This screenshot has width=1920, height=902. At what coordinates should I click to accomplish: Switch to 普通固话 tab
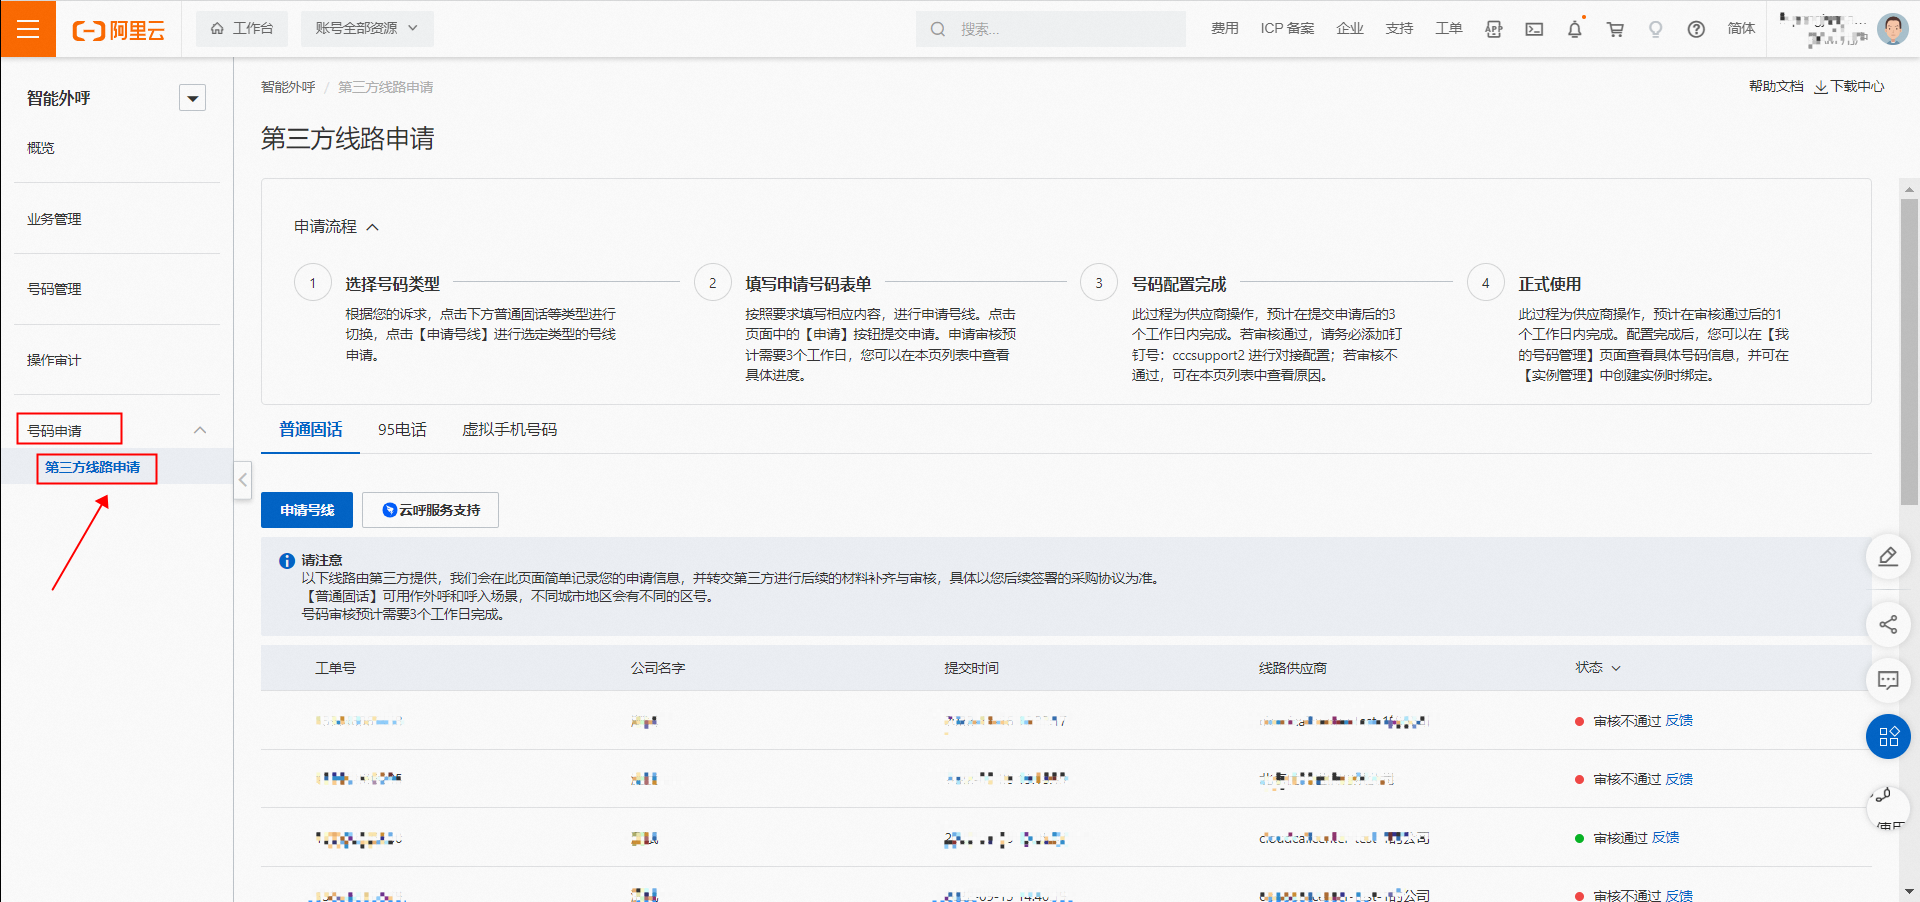(x=310, y=430)
